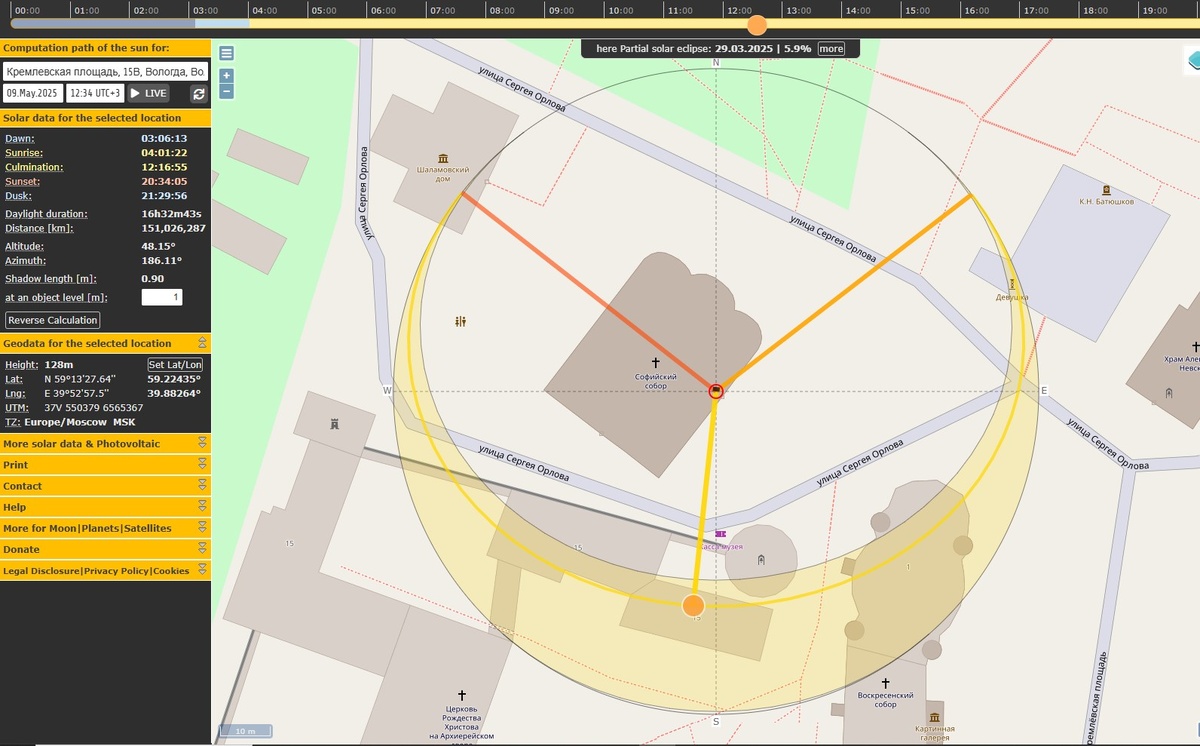Open the 'more' eclipse details link
This screenshot has height=746, width=1200.
coord(831,48)
